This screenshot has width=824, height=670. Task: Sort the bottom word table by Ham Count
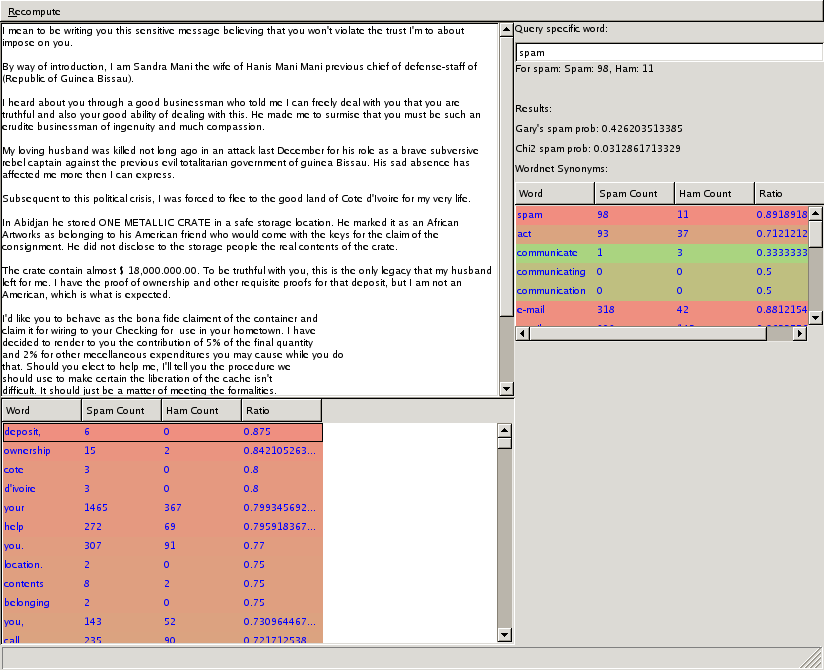[x=201, y=410]
